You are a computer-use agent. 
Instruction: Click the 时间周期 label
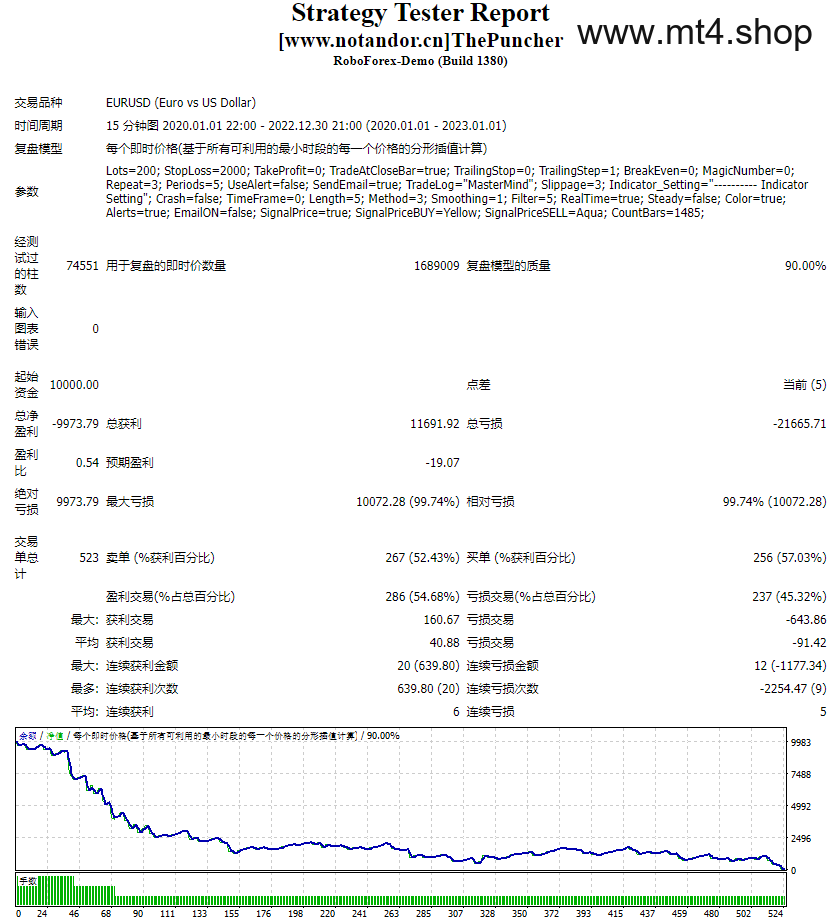pos(38,126)
